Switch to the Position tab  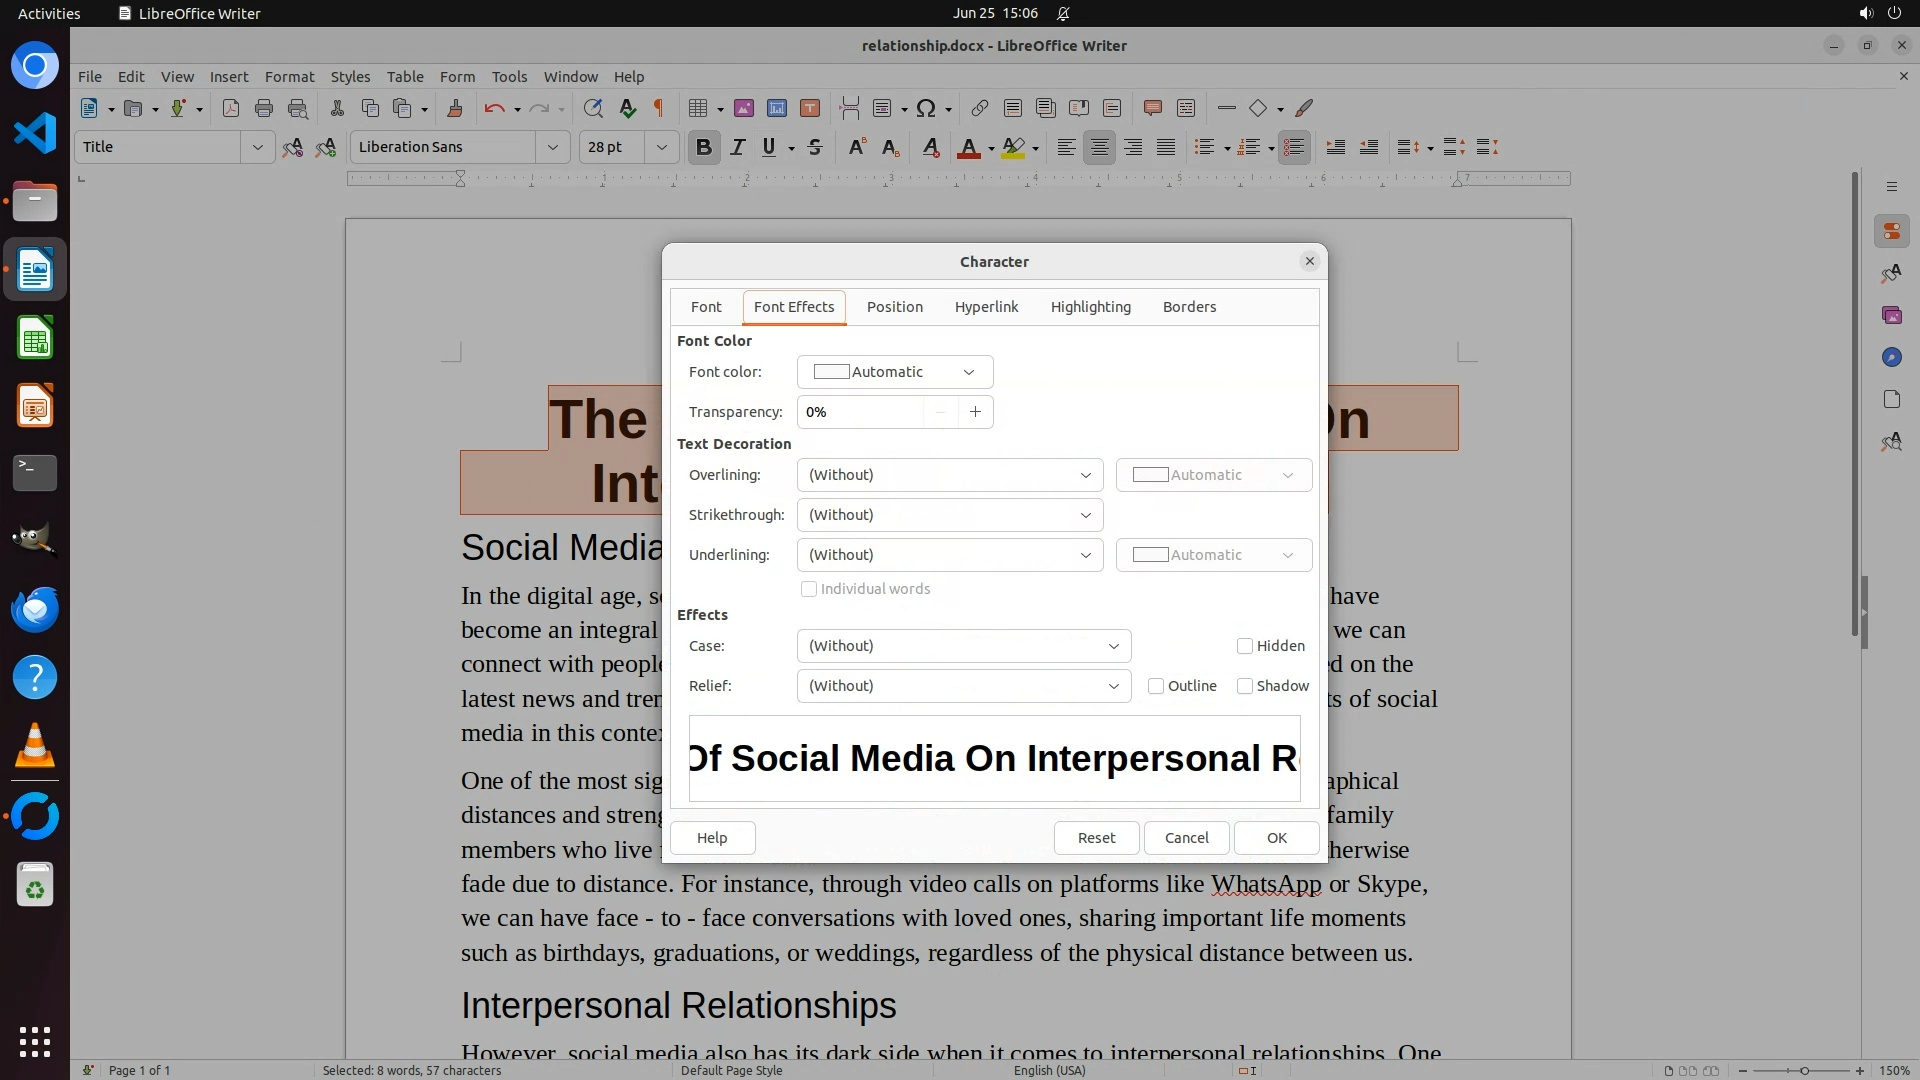pyautogui.click(x=894, y=307)
